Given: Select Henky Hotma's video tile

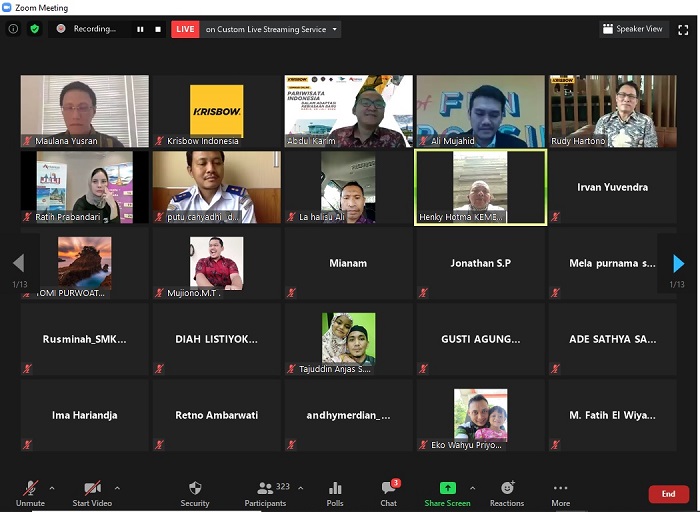Looking at the screenshot, I should click(480, 187).
